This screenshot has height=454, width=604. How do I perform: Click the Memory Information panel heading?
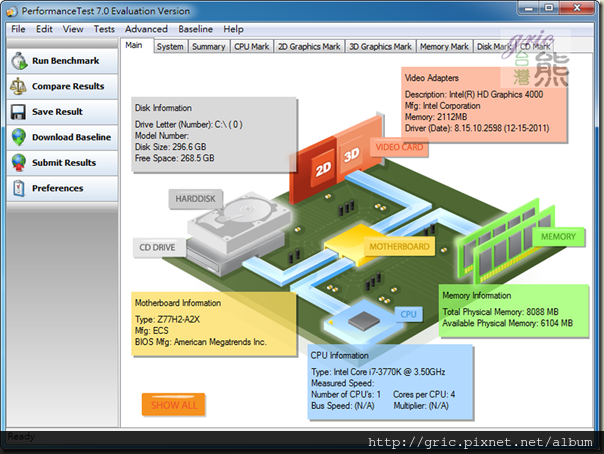pyautogui.click(x=476, y=295)
